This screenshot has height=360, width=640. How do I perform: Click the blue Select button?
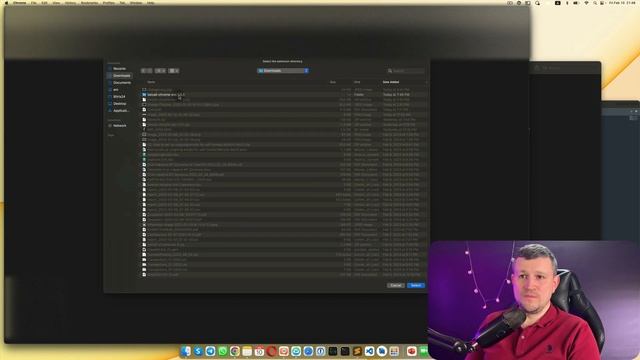coord(416,285)
